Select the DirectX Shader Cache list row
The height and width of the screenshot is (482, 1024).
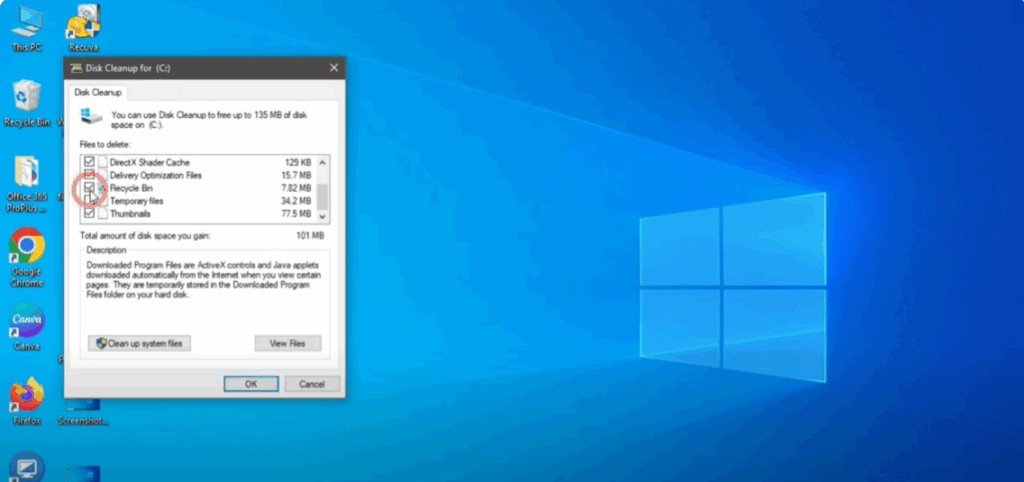[198, 162]
